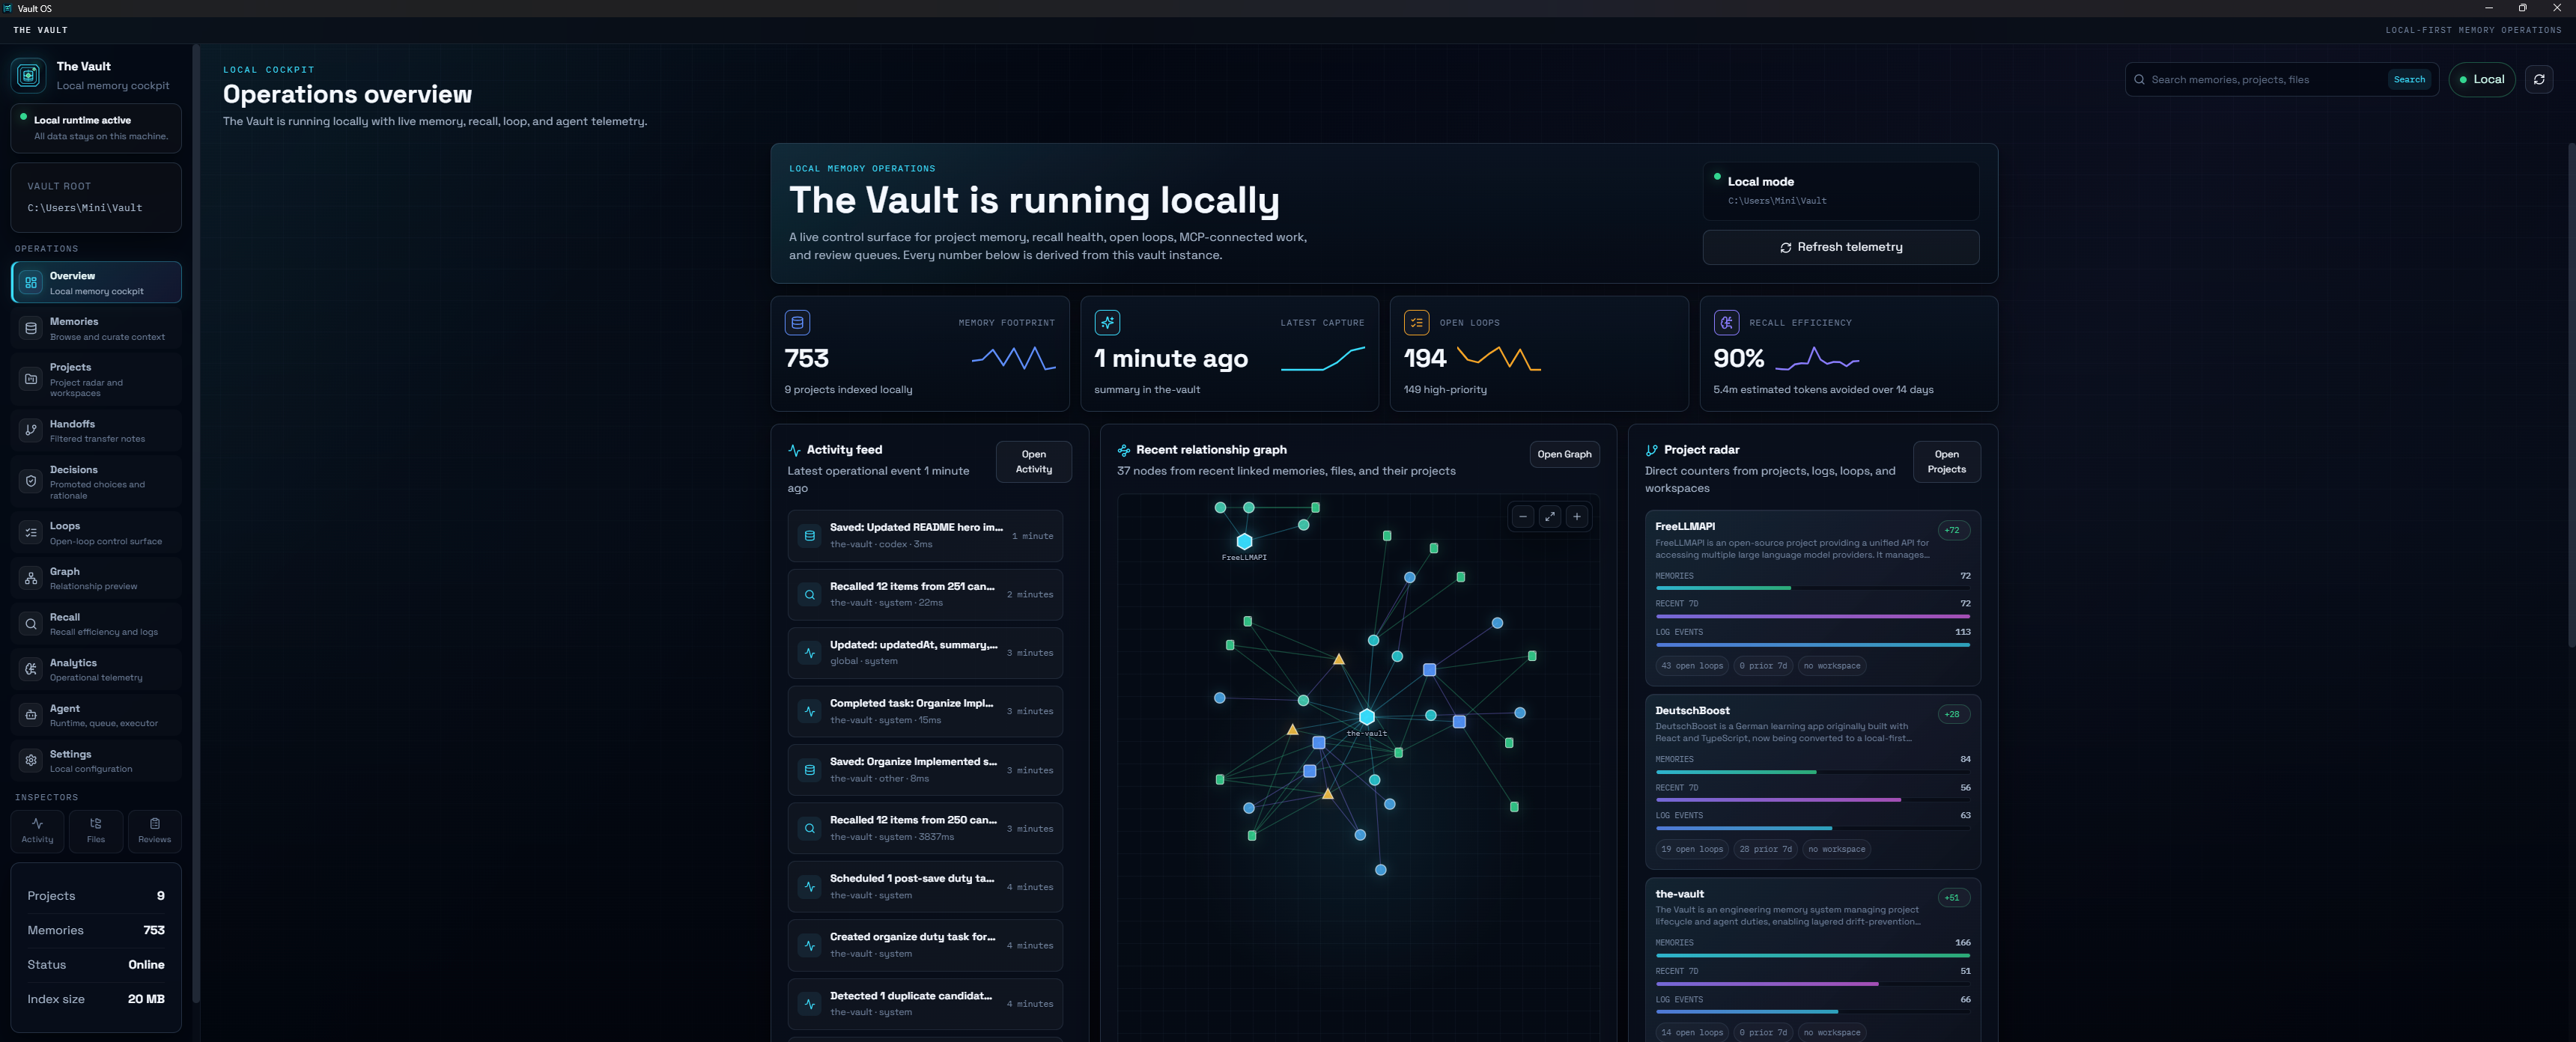Click DeutschBoost's +28 badge
This screenshot has height=1042, width=2576.
point(1952,714)
